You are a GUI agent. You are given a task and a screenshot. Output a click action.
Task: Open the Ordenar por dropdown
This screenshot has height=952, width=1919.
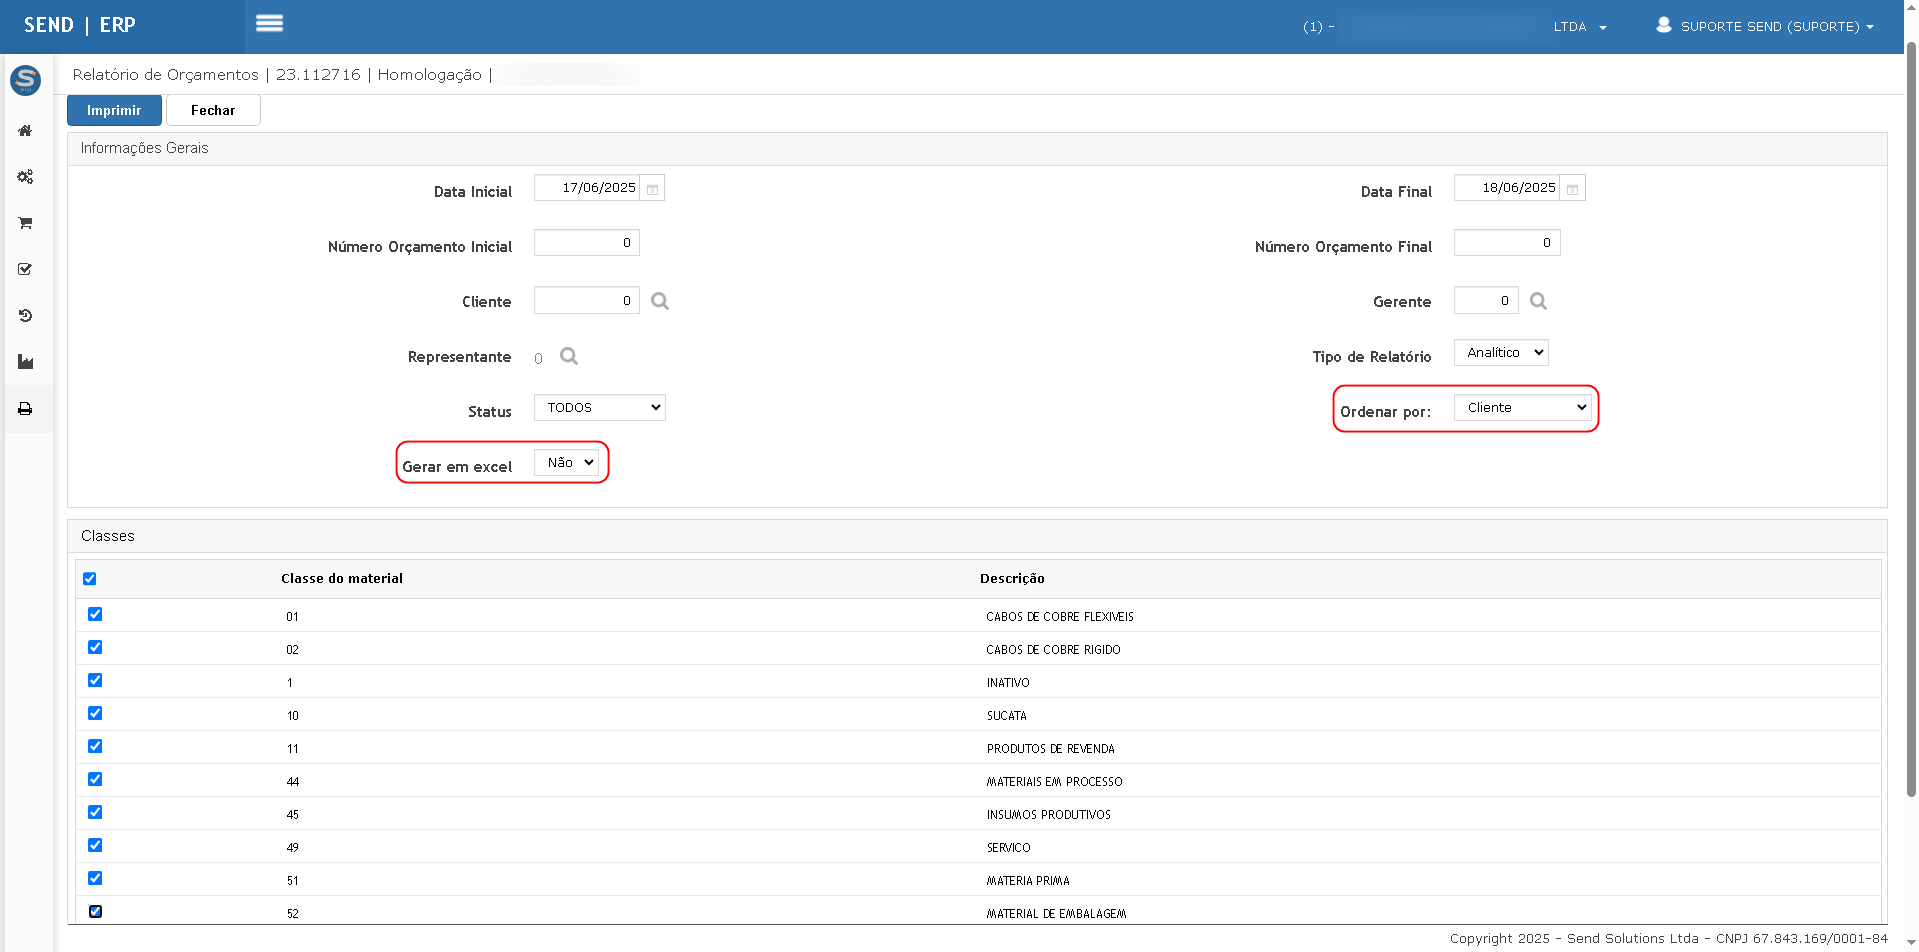(x=1522, y=407)
